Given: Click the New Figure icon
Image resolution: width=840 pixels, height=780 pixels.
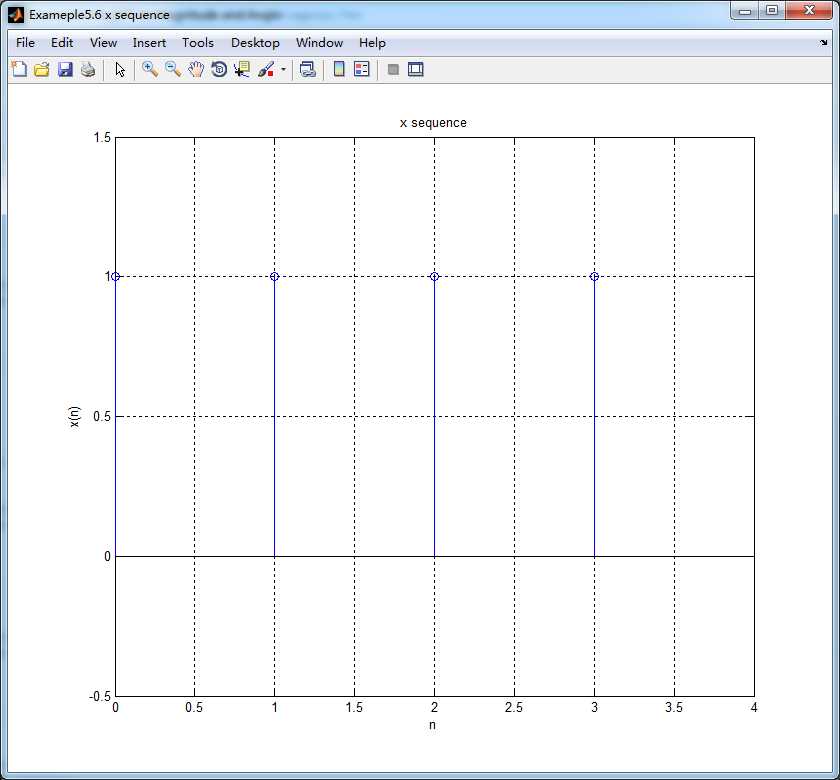Looking at the screenshot, I should 19,70.
